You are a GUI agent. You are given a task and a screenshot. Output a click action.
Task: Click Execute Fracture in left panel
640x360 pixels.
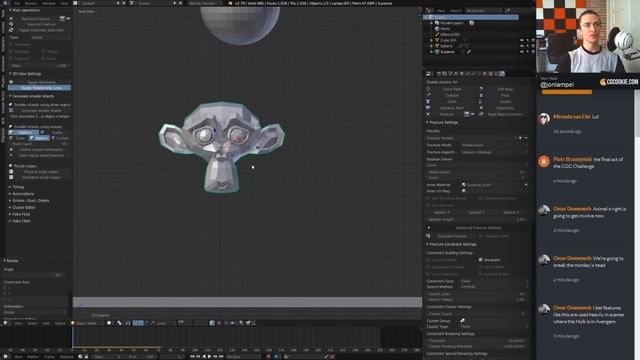pos(40,24)
